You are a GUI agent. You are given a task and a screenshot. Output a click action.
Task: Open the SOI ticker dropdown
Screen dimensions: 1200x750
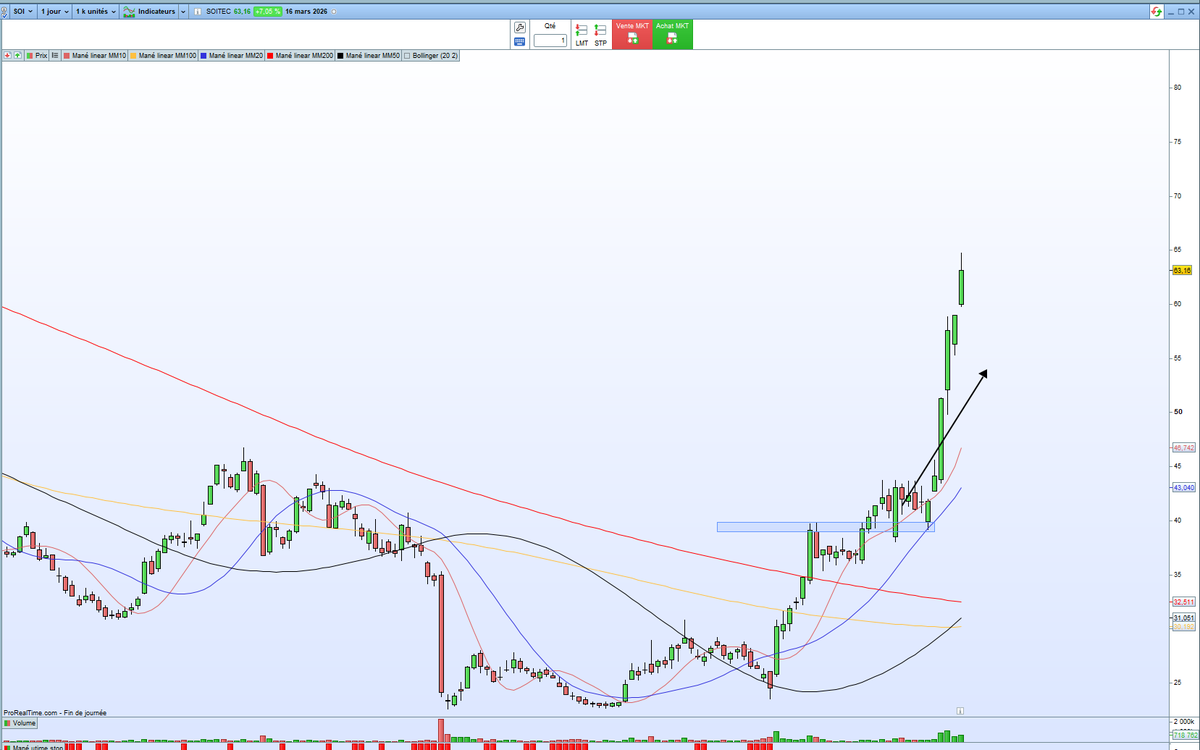[22, 11]
